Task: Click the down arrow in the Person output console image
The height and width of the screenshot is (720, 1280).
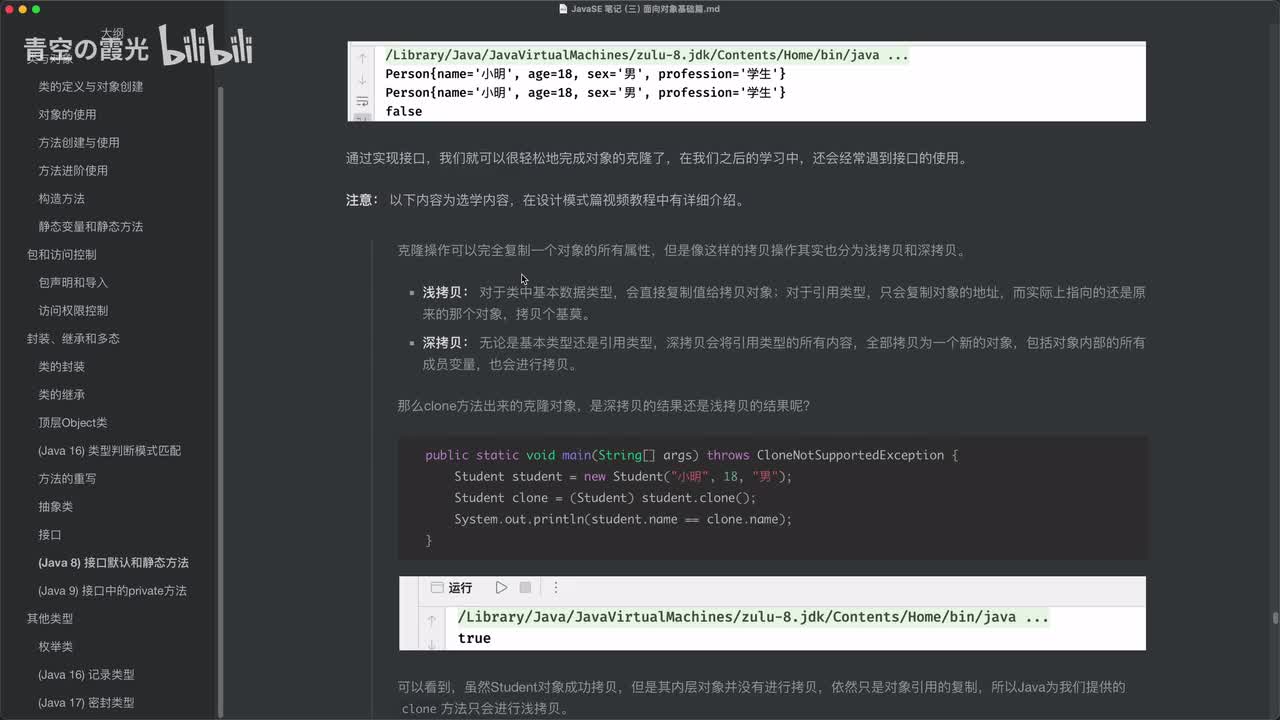Action: pos(362,80)
